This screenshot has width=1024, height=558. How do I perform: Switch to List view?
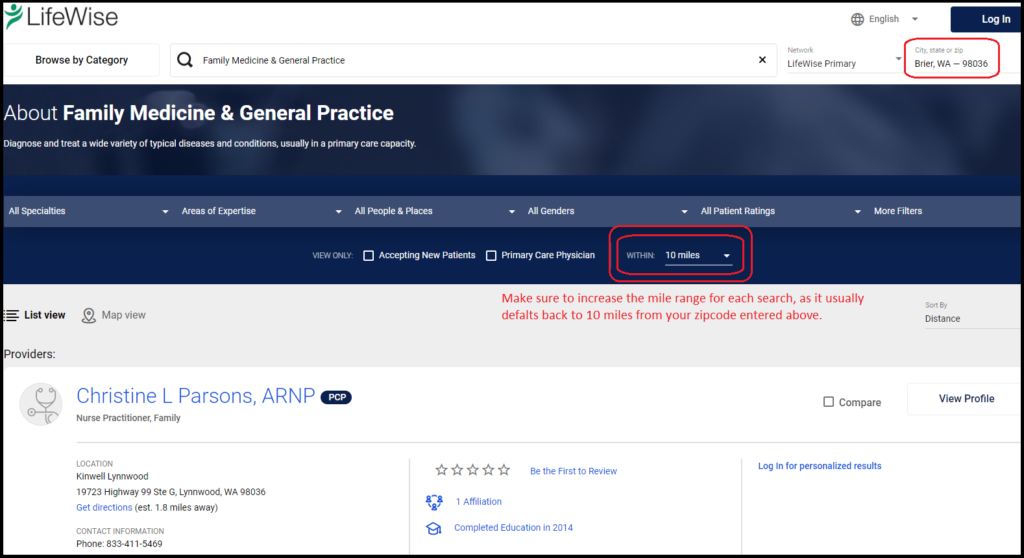44,316
